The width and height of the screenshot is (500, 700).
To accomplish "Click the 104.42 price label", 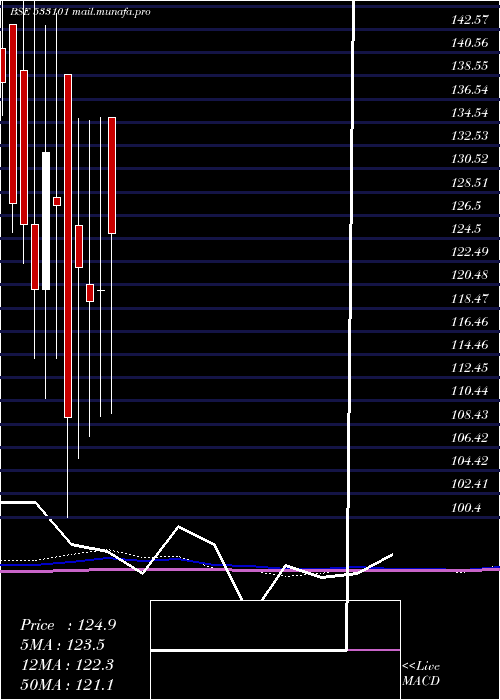I will (469, 461).
